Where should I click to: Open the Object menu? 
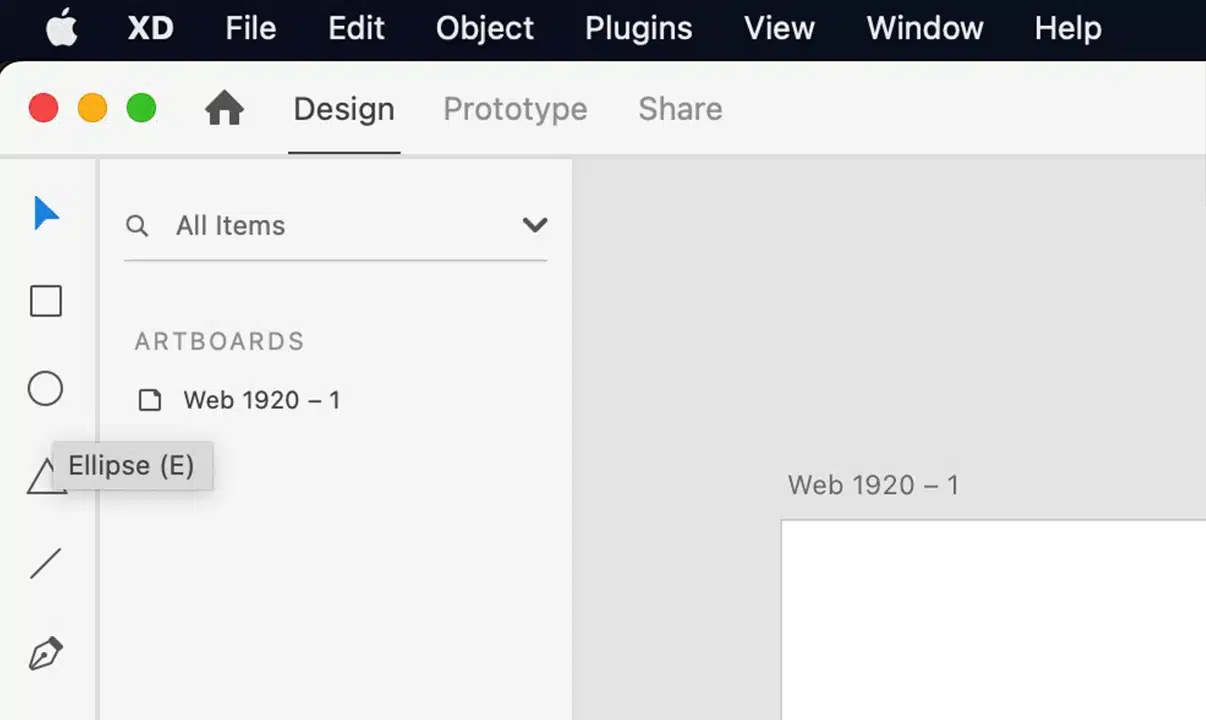pos(484,29)
